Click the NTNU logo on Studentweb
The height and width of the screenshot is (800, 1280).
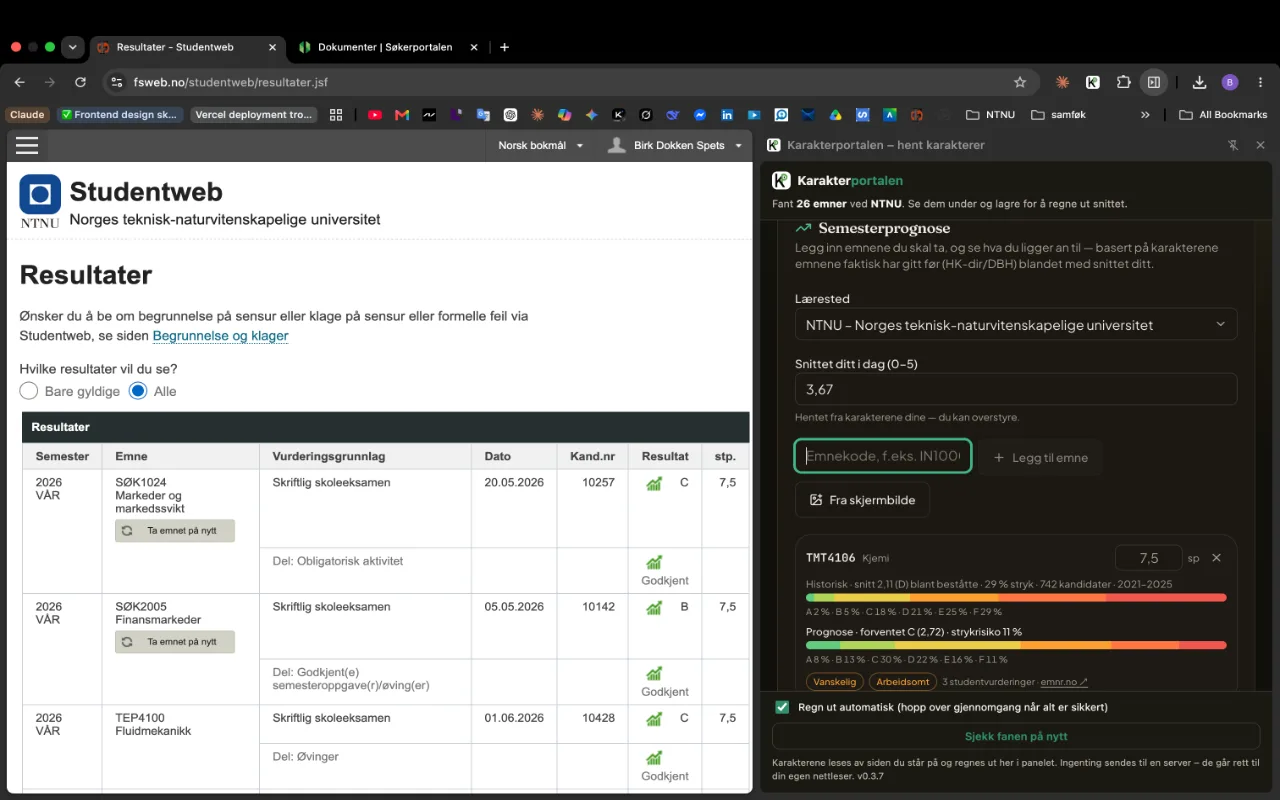[40, 202]
